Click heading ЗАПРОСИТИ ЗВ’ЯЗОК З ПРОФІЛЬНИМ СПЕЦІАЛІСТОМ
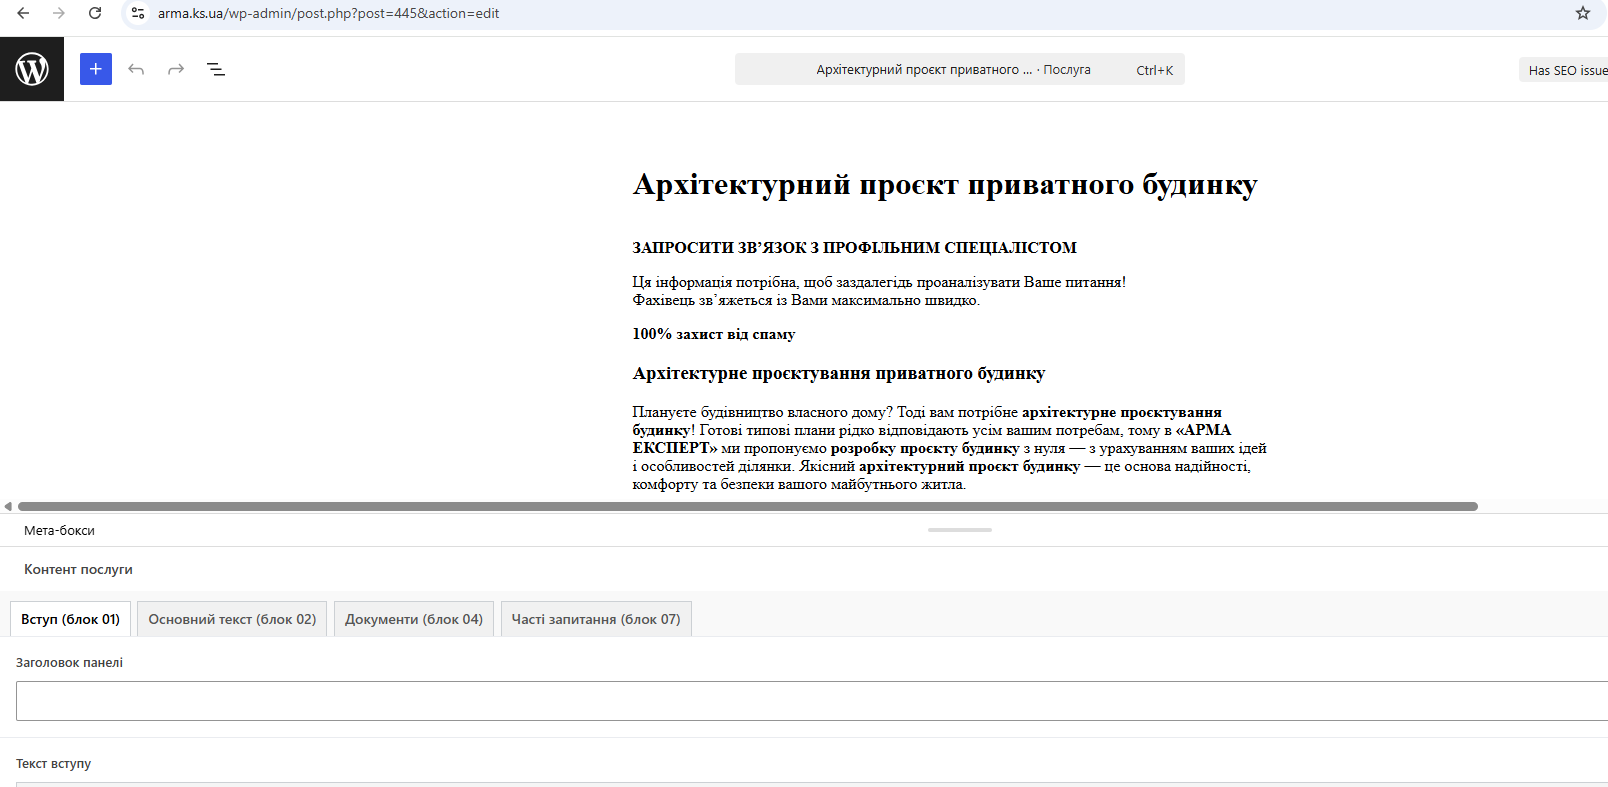Viewport: 1608px width, 787px height. 855,248
